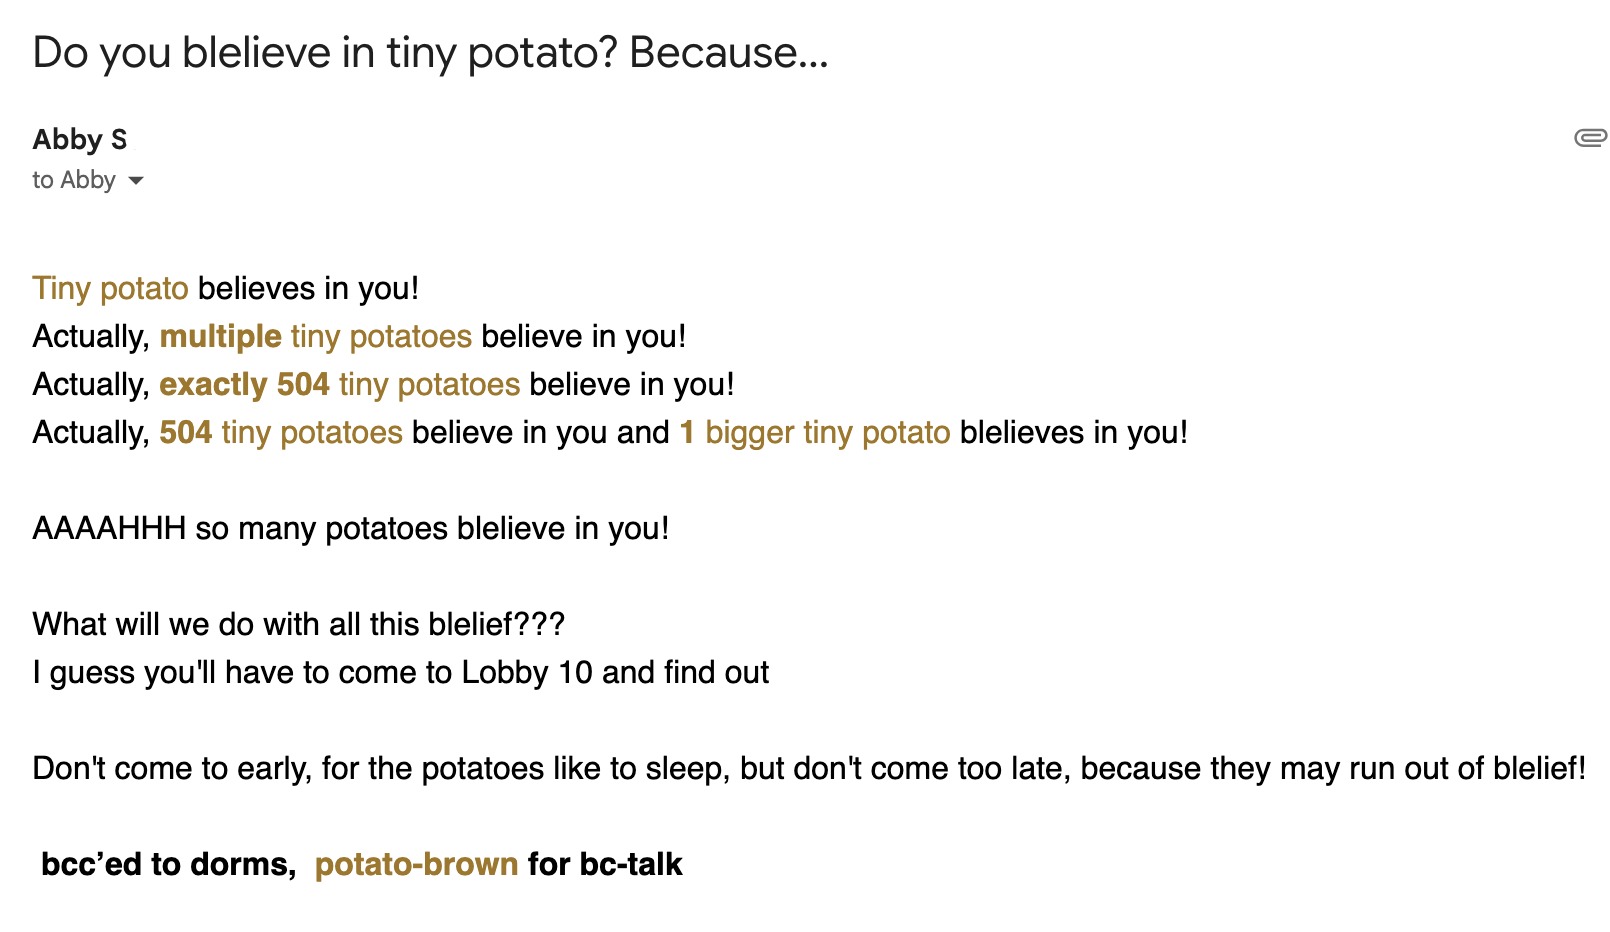Click "1 bigger tiny potato" phrase
The image size is (1610, 932).
point(815,432)
